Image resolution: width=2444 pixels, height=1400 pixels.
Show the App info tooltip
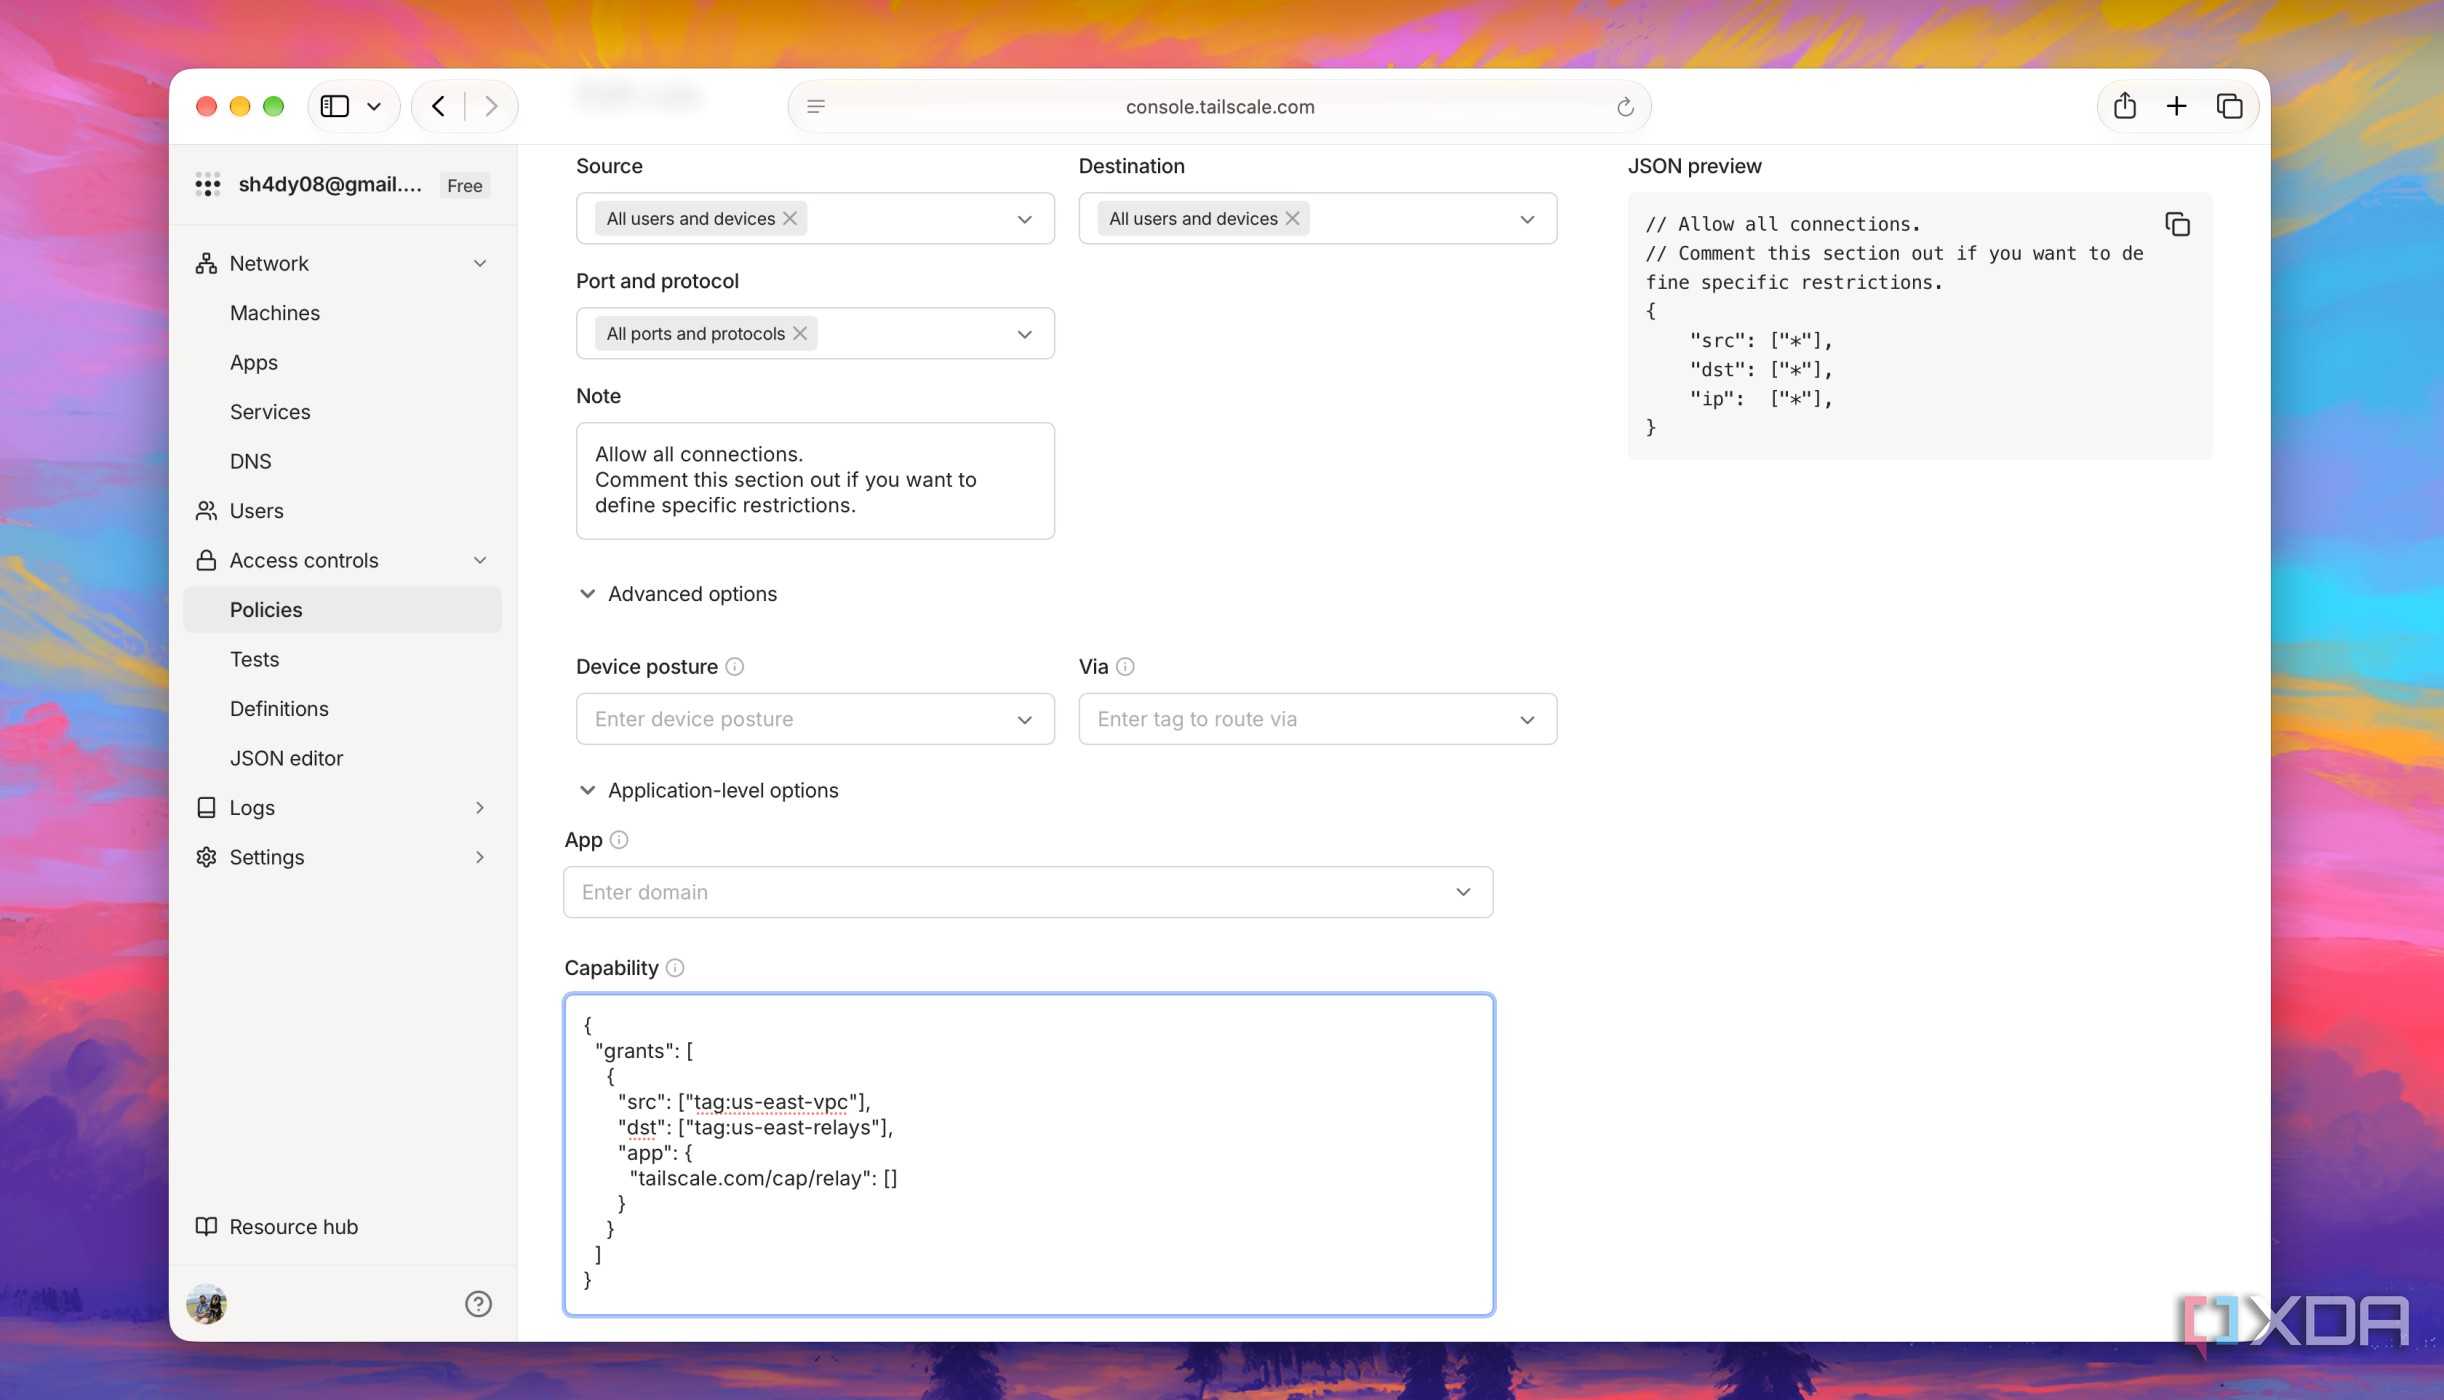(x=619, y=840)
